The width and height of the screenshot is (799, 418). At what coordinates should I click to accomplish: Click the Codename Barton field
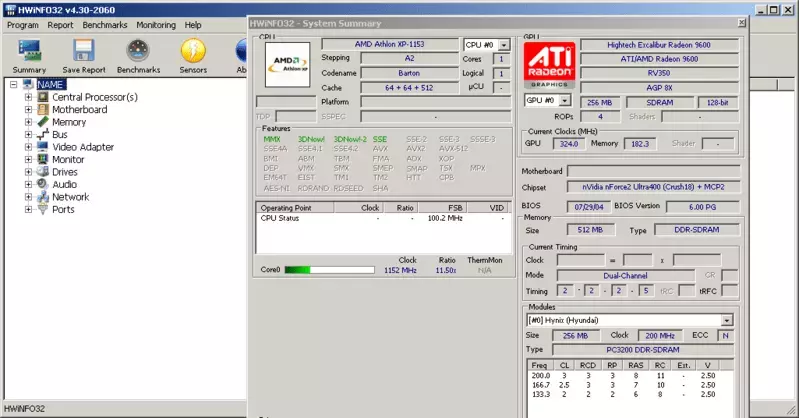[x=409, y=73]
